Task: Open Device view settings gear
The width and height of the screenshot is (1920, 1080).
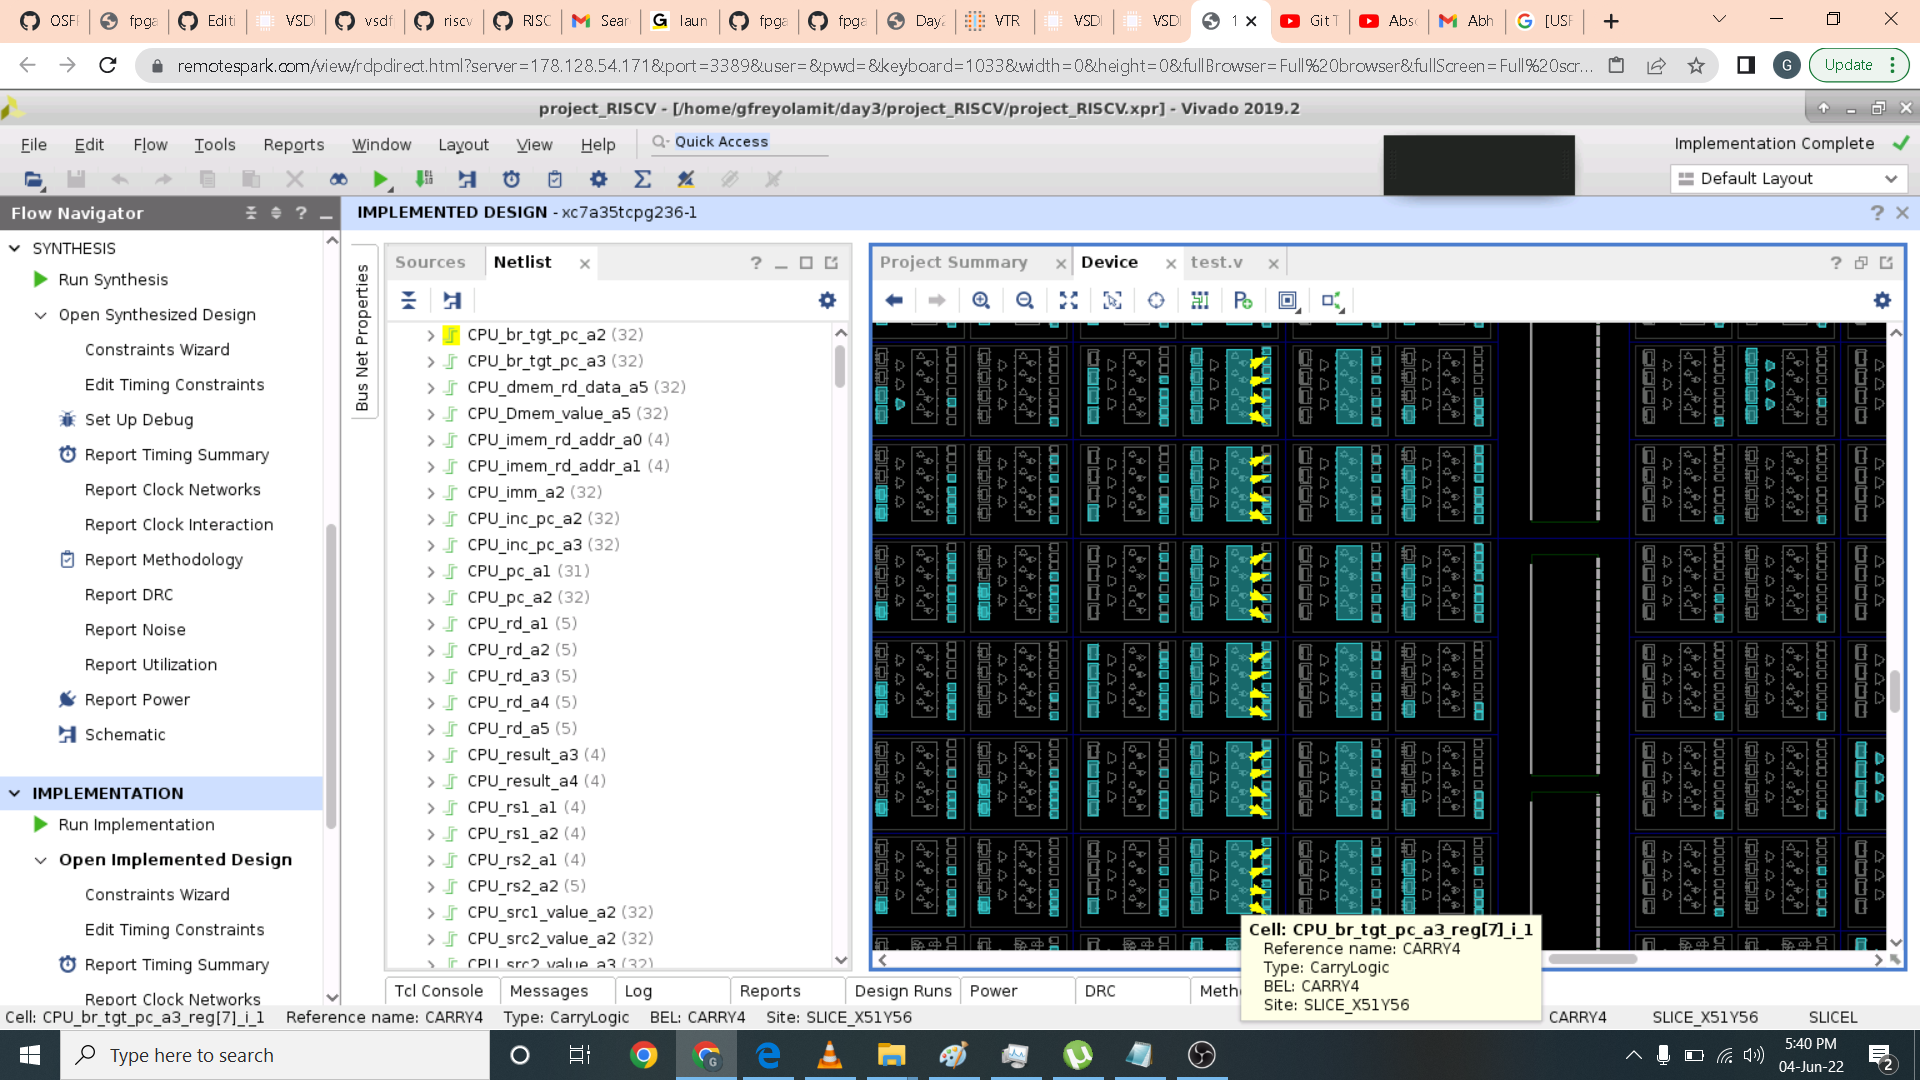Action: (1882, 301)
